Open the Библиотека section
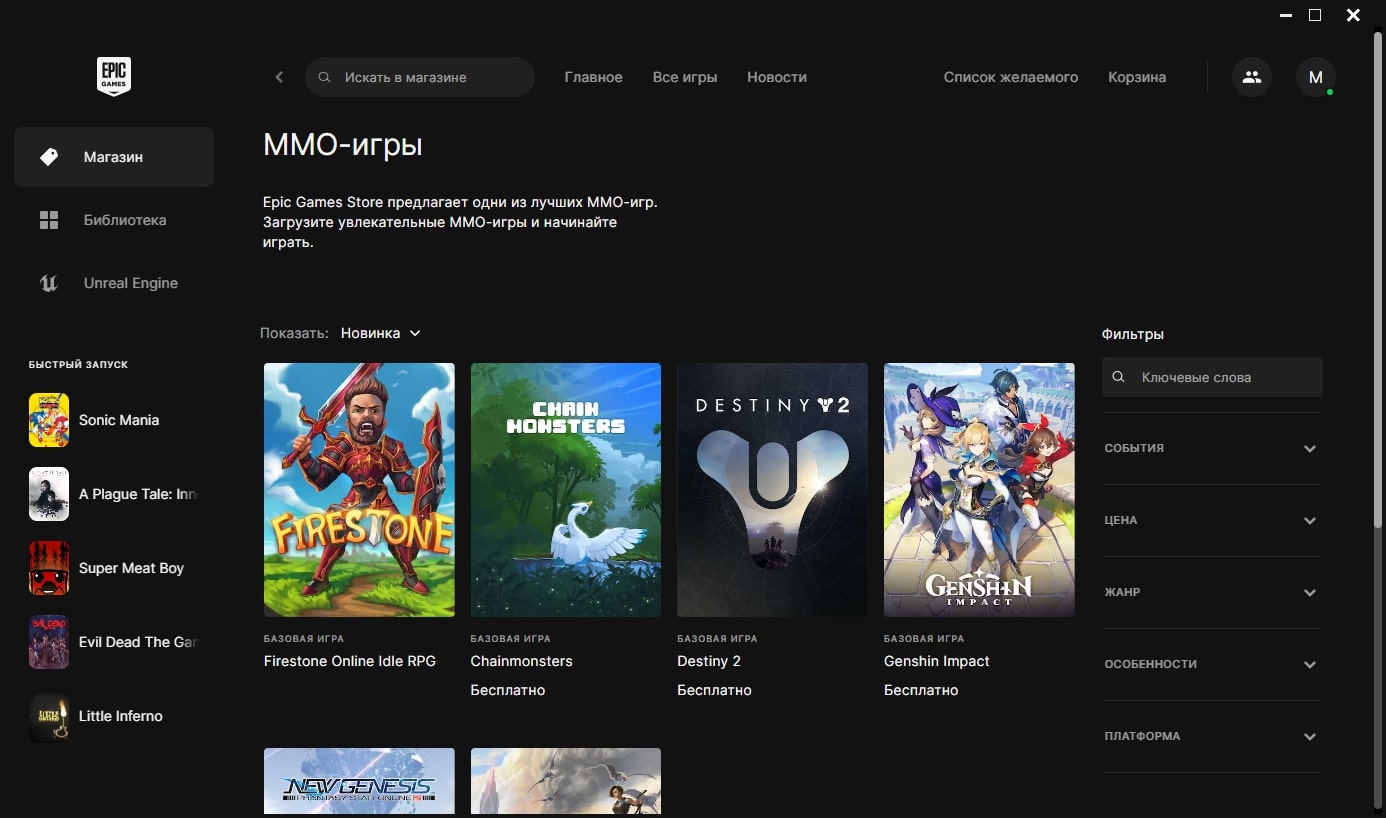 [114, 220]
